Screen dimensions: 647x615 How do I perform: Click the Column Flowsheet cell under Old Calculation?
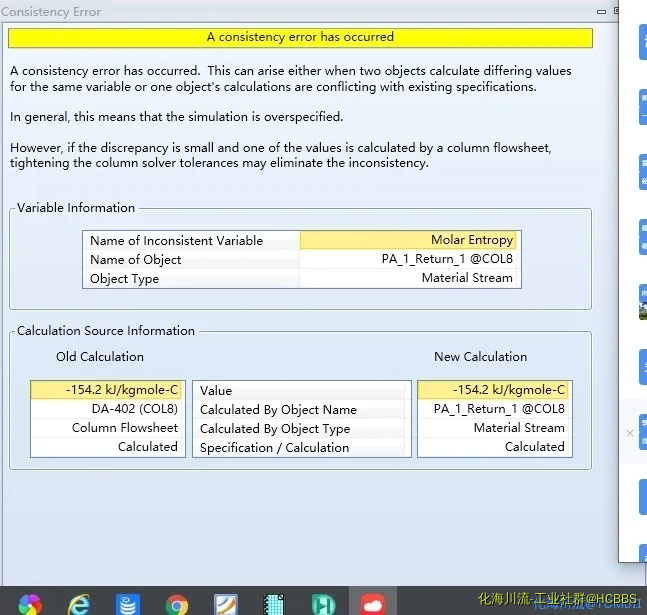(x=107, y=428)
